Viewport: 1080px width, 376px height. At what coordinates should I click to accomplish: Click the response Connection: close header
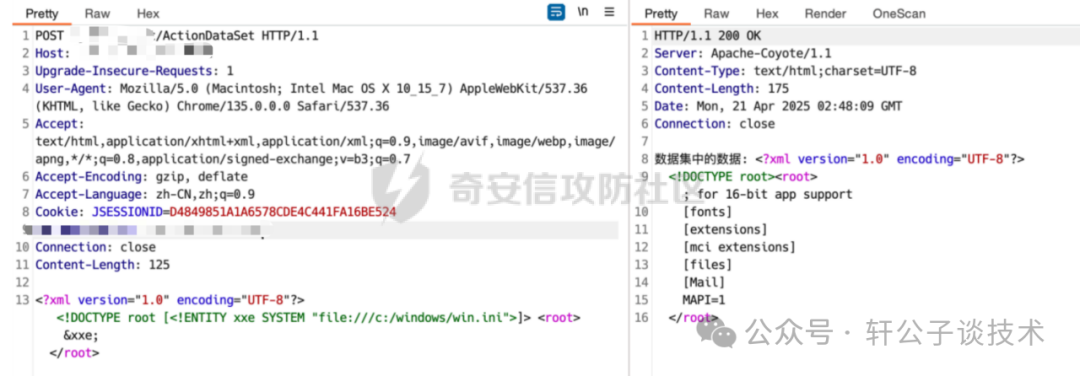coord(714,124)
